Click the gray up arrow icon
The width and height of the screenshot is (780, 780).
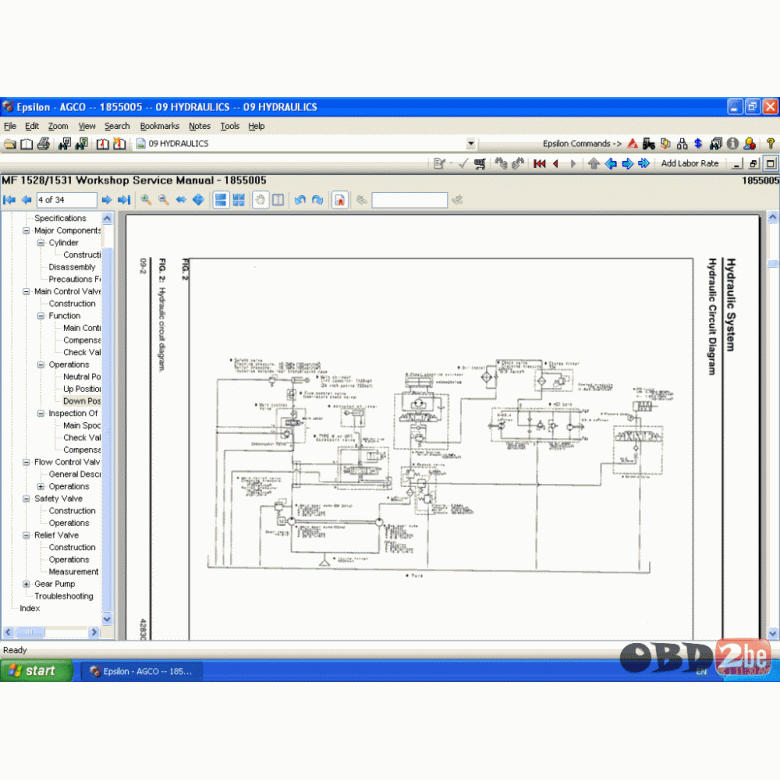[x=593, y=163]
